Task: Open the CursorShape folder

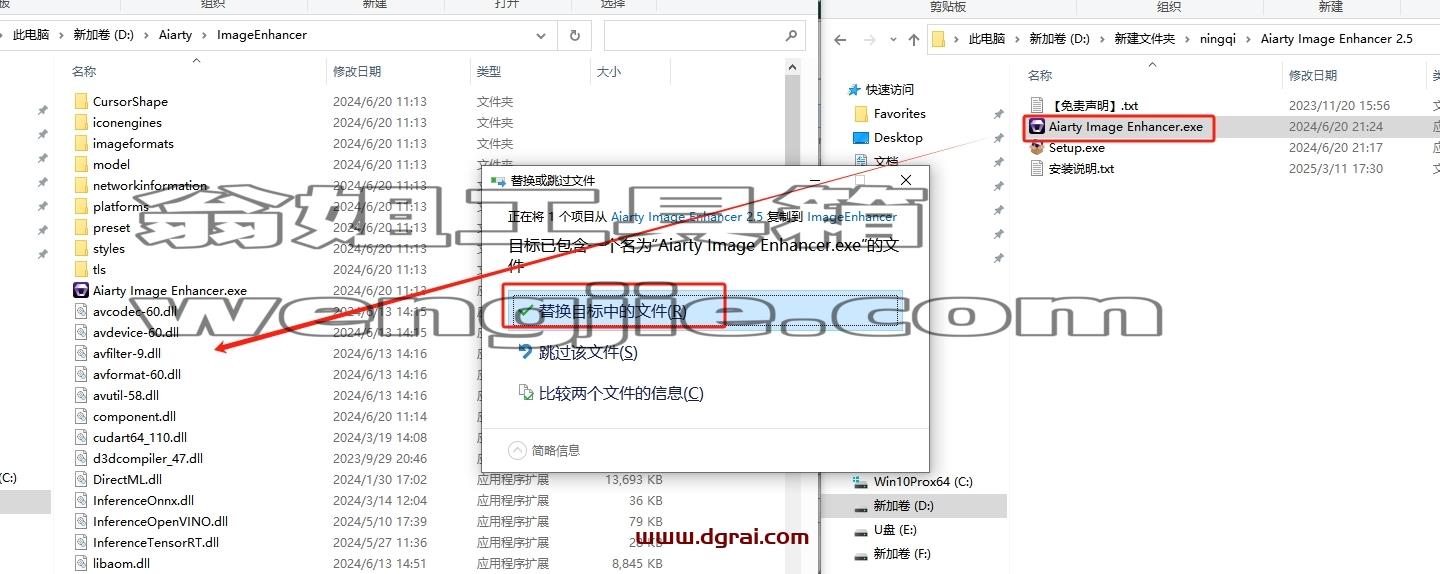Action: [130, 101]
